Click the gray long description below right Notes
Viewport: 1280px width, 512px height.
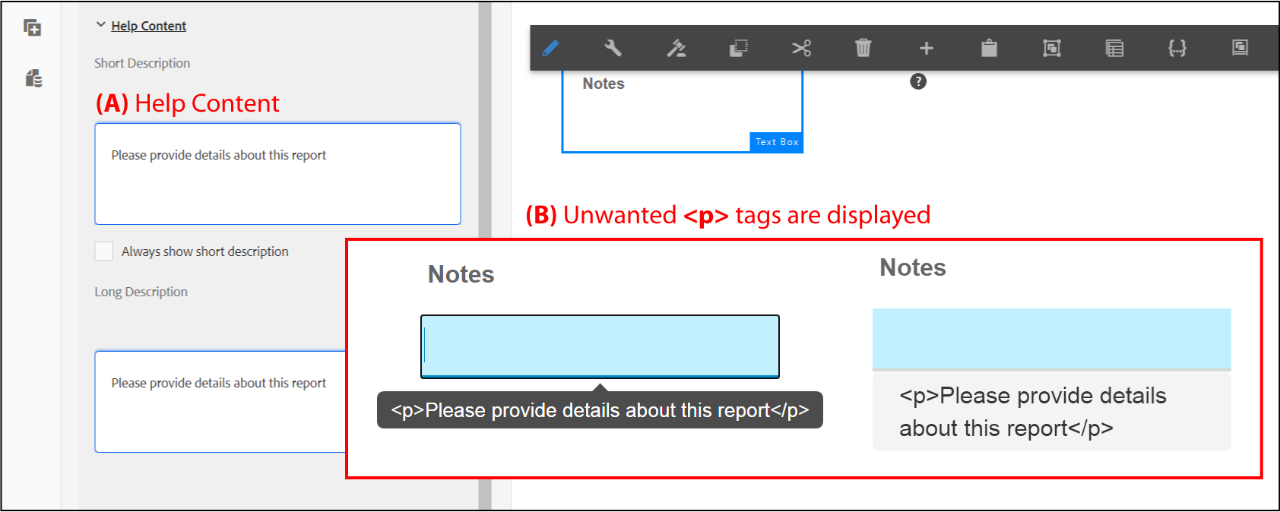click(1052, 412)
